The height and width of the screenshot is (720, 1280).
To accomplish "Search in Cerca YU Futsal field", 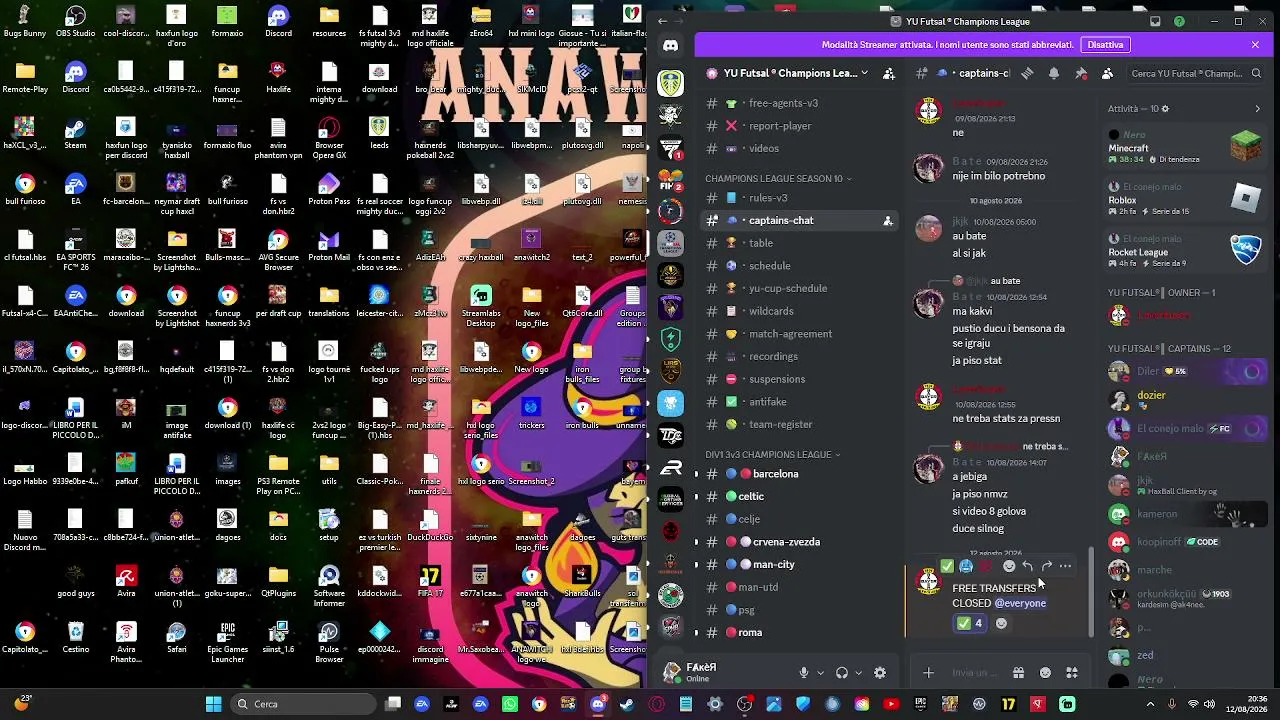I will tap(1196, 73).
